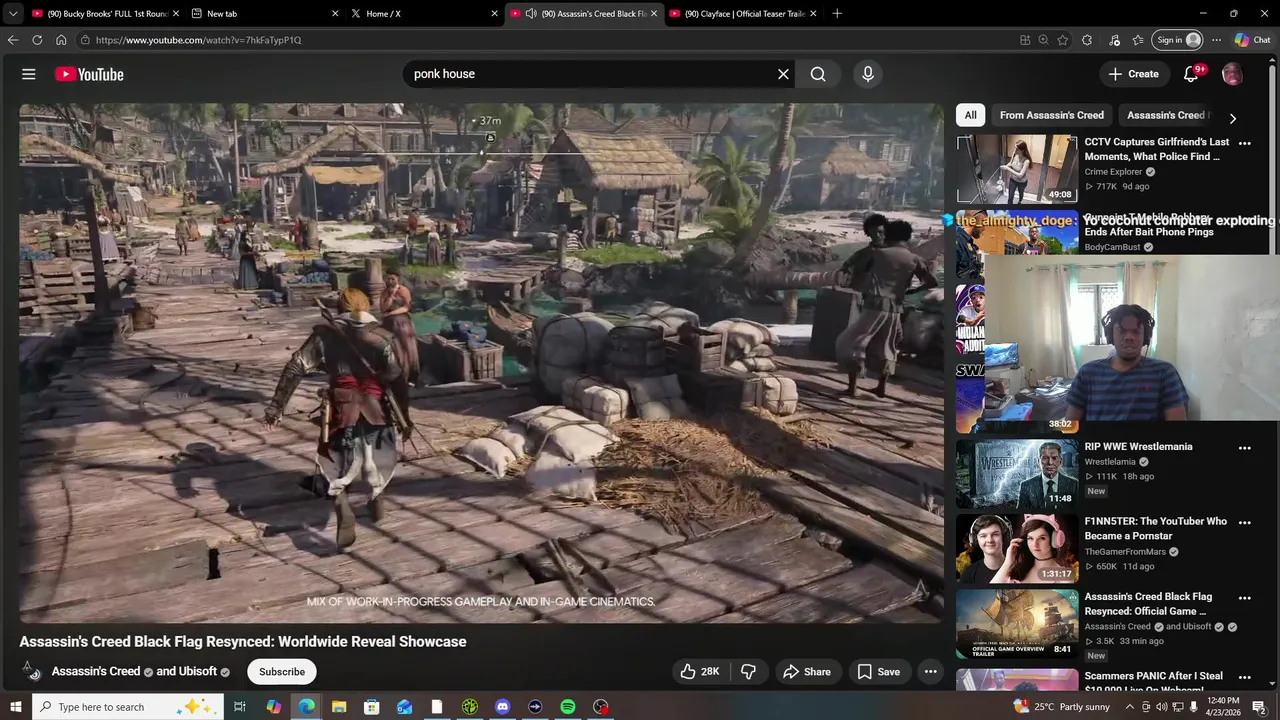The height and width of the screenshot is (720, 1280).
Task: Click the Windows taskbar search box
Action: click(x=127, y=707)
